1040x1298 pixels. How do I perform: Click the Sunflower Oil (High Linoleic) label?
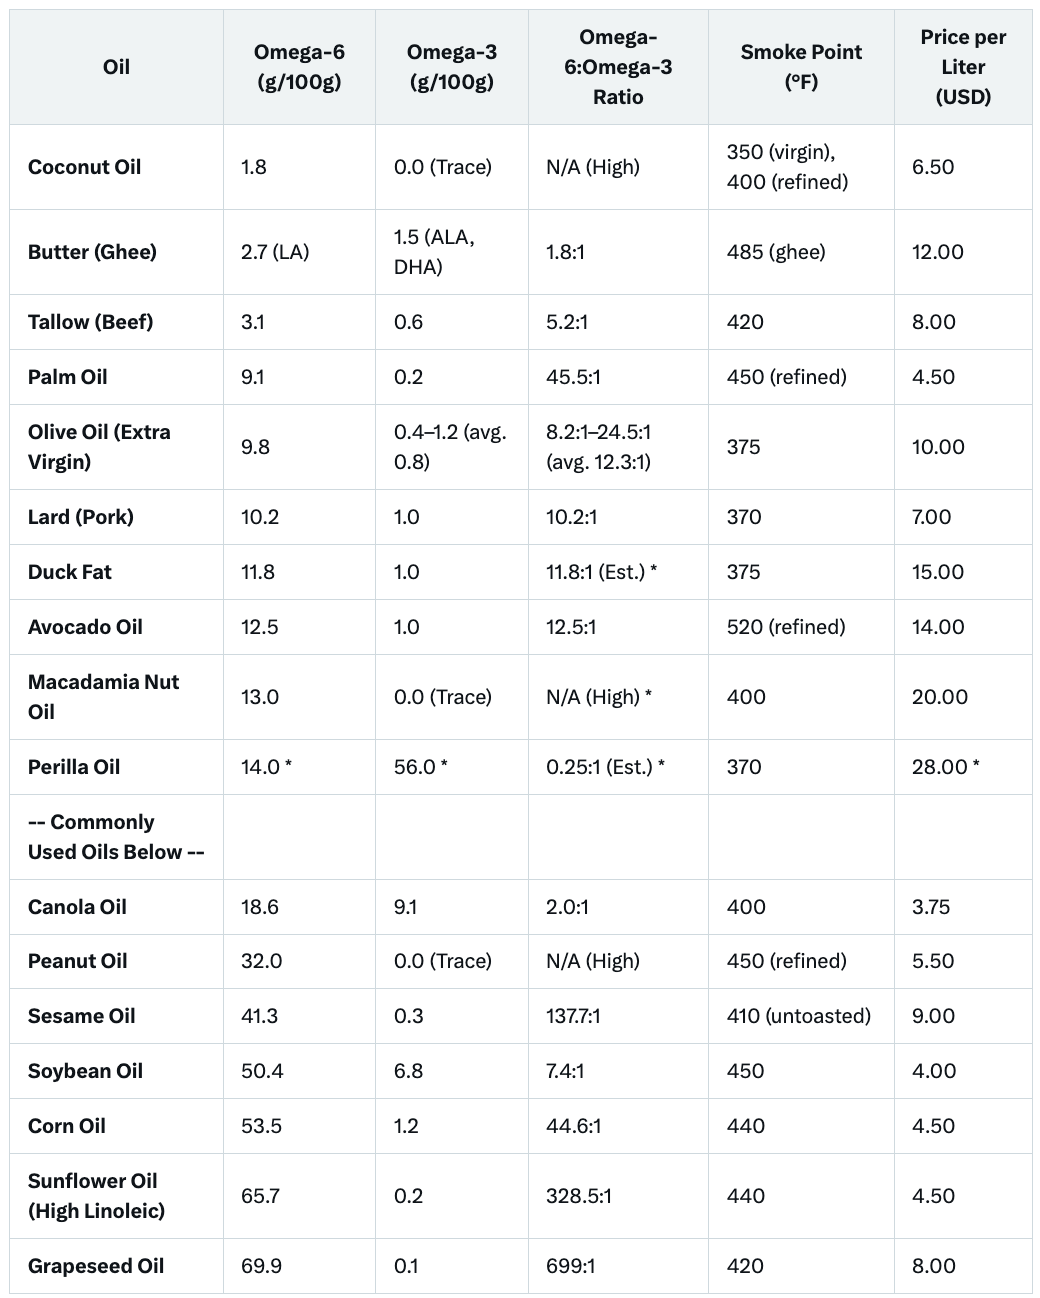(x=97, y=1196)
